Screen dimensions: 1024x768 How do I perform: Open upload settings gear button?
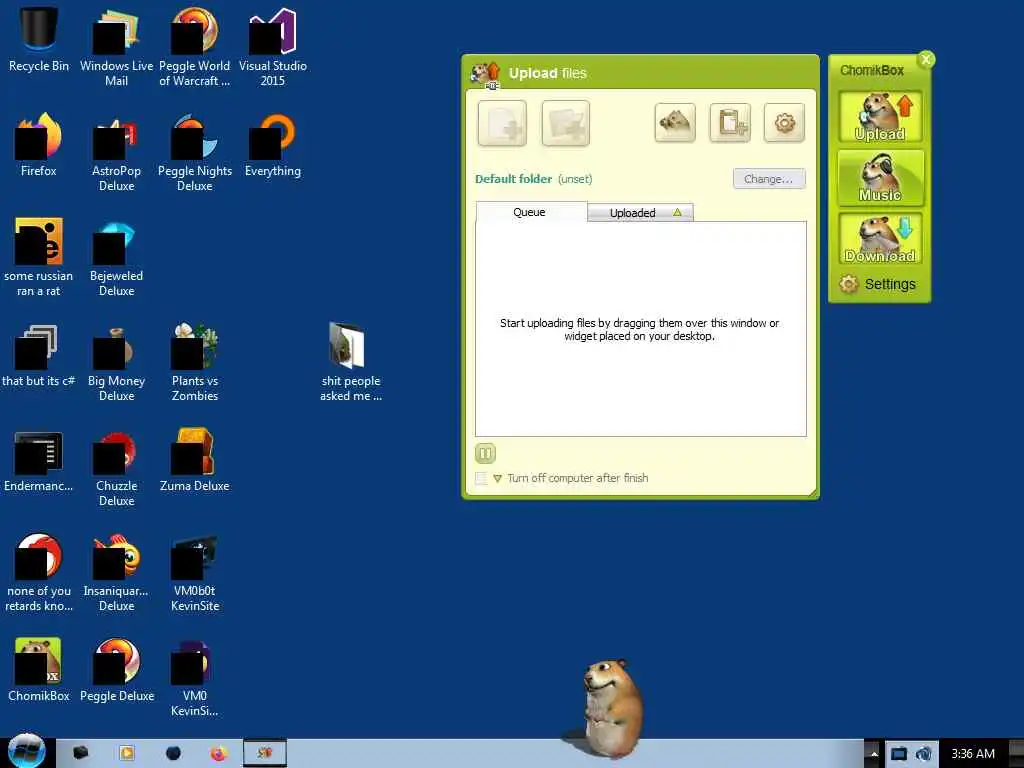(784, 123)
